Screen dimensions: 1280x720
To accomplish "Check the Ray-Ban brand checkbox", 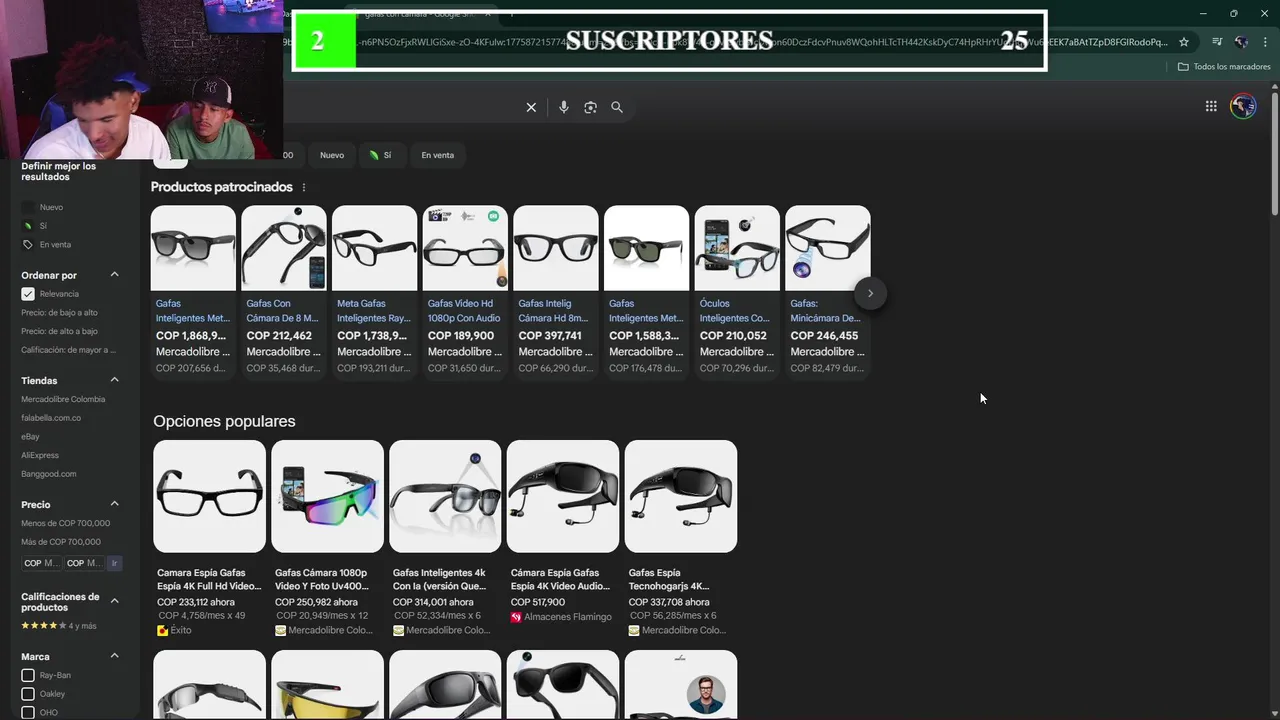I will coord(28,675).
